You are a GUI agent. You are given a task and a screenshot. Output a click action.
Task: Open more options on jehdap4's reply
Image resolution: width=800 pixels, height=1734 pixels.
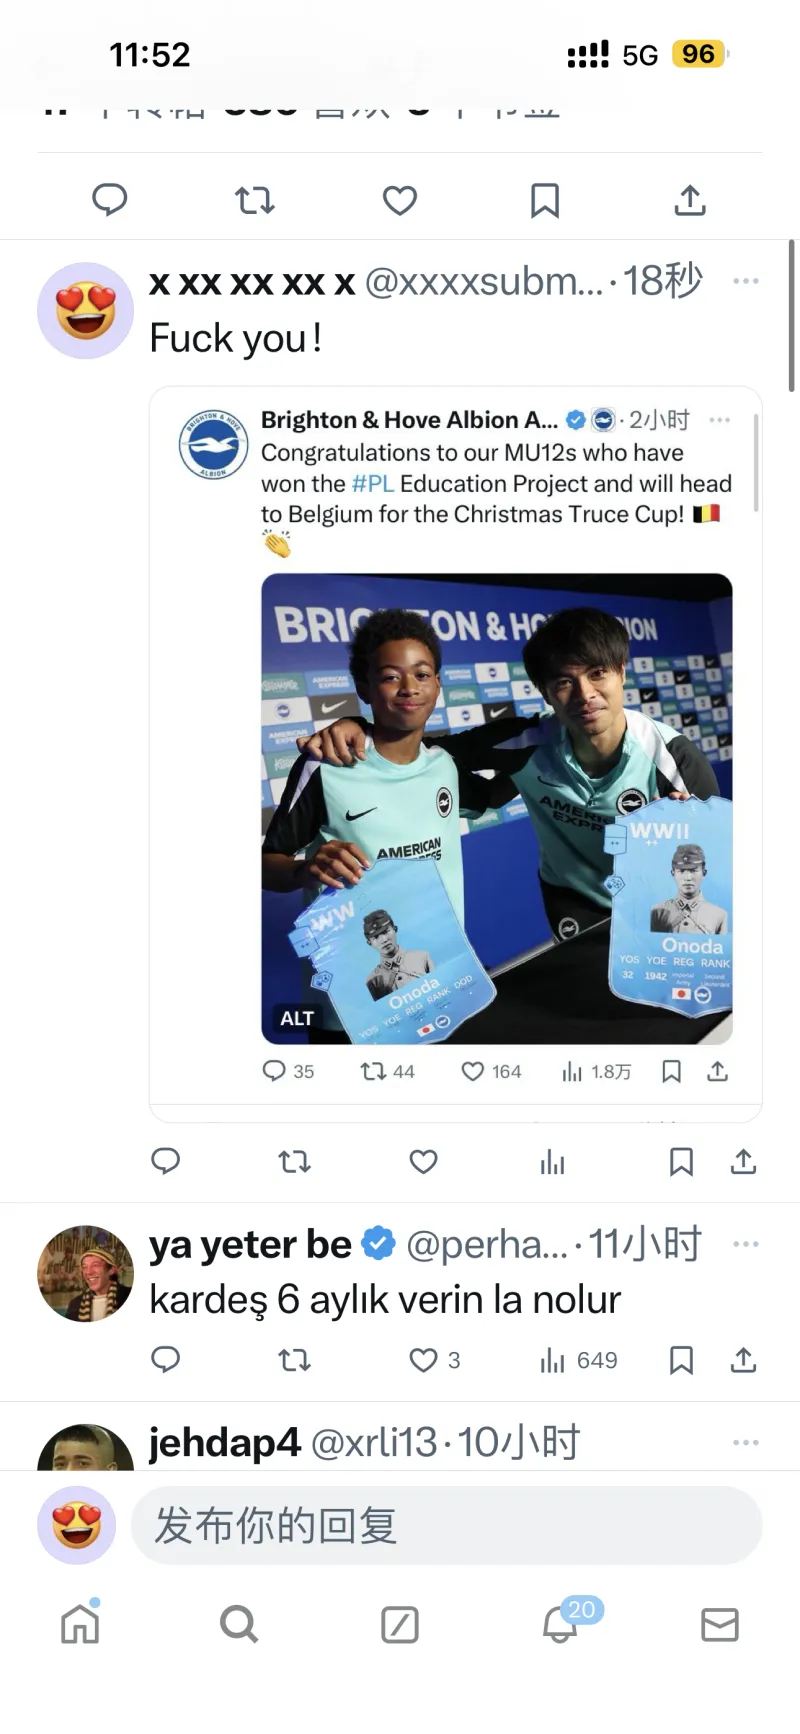[745, 1442]
